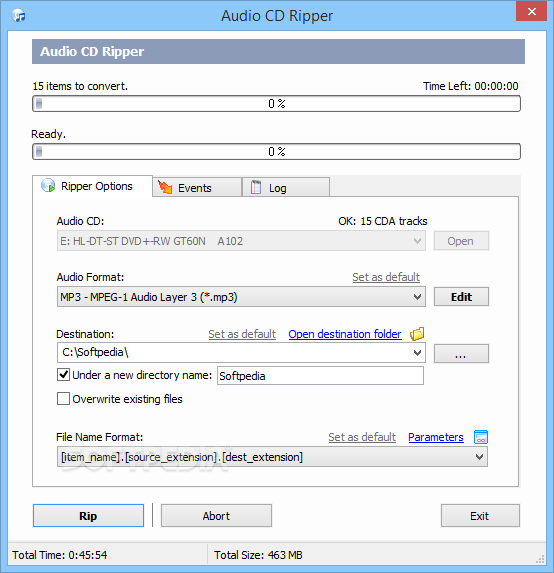The height and width of the screenshot is (573, 554).
Task: Click Set as default for Destination
Action: [x=242, y=334]
